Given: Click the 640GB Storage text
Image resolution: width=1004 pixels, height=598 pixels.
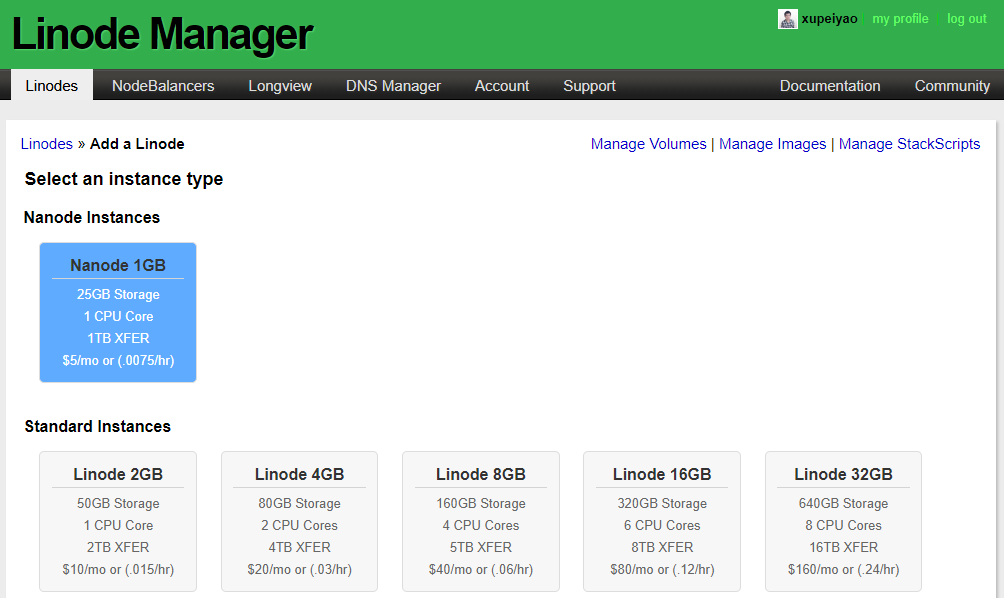Looking at the screenshot, I should click(843, 503).
